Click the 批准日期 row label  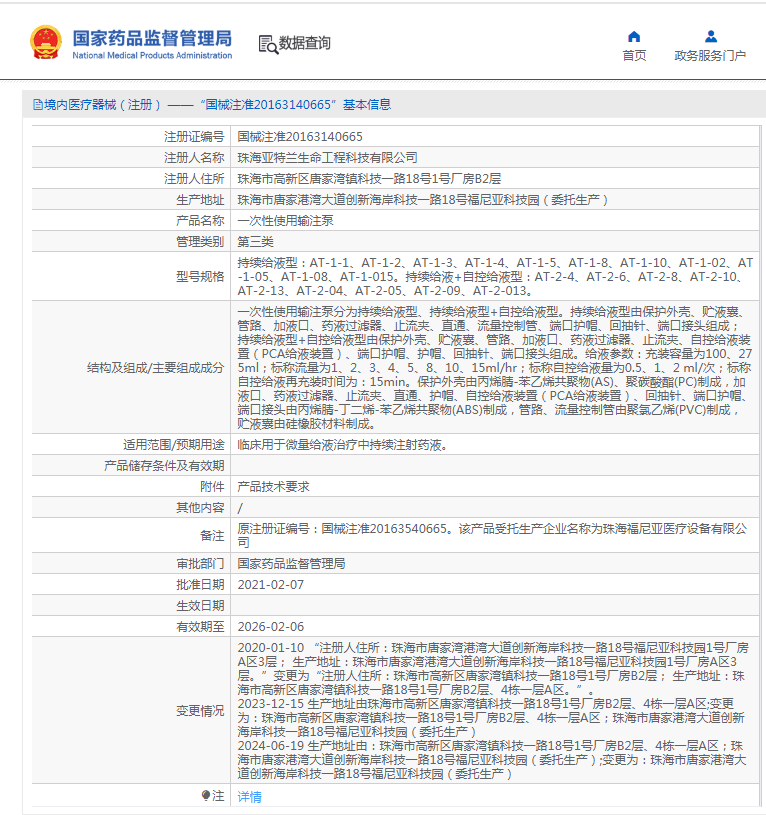coord(200,585)
